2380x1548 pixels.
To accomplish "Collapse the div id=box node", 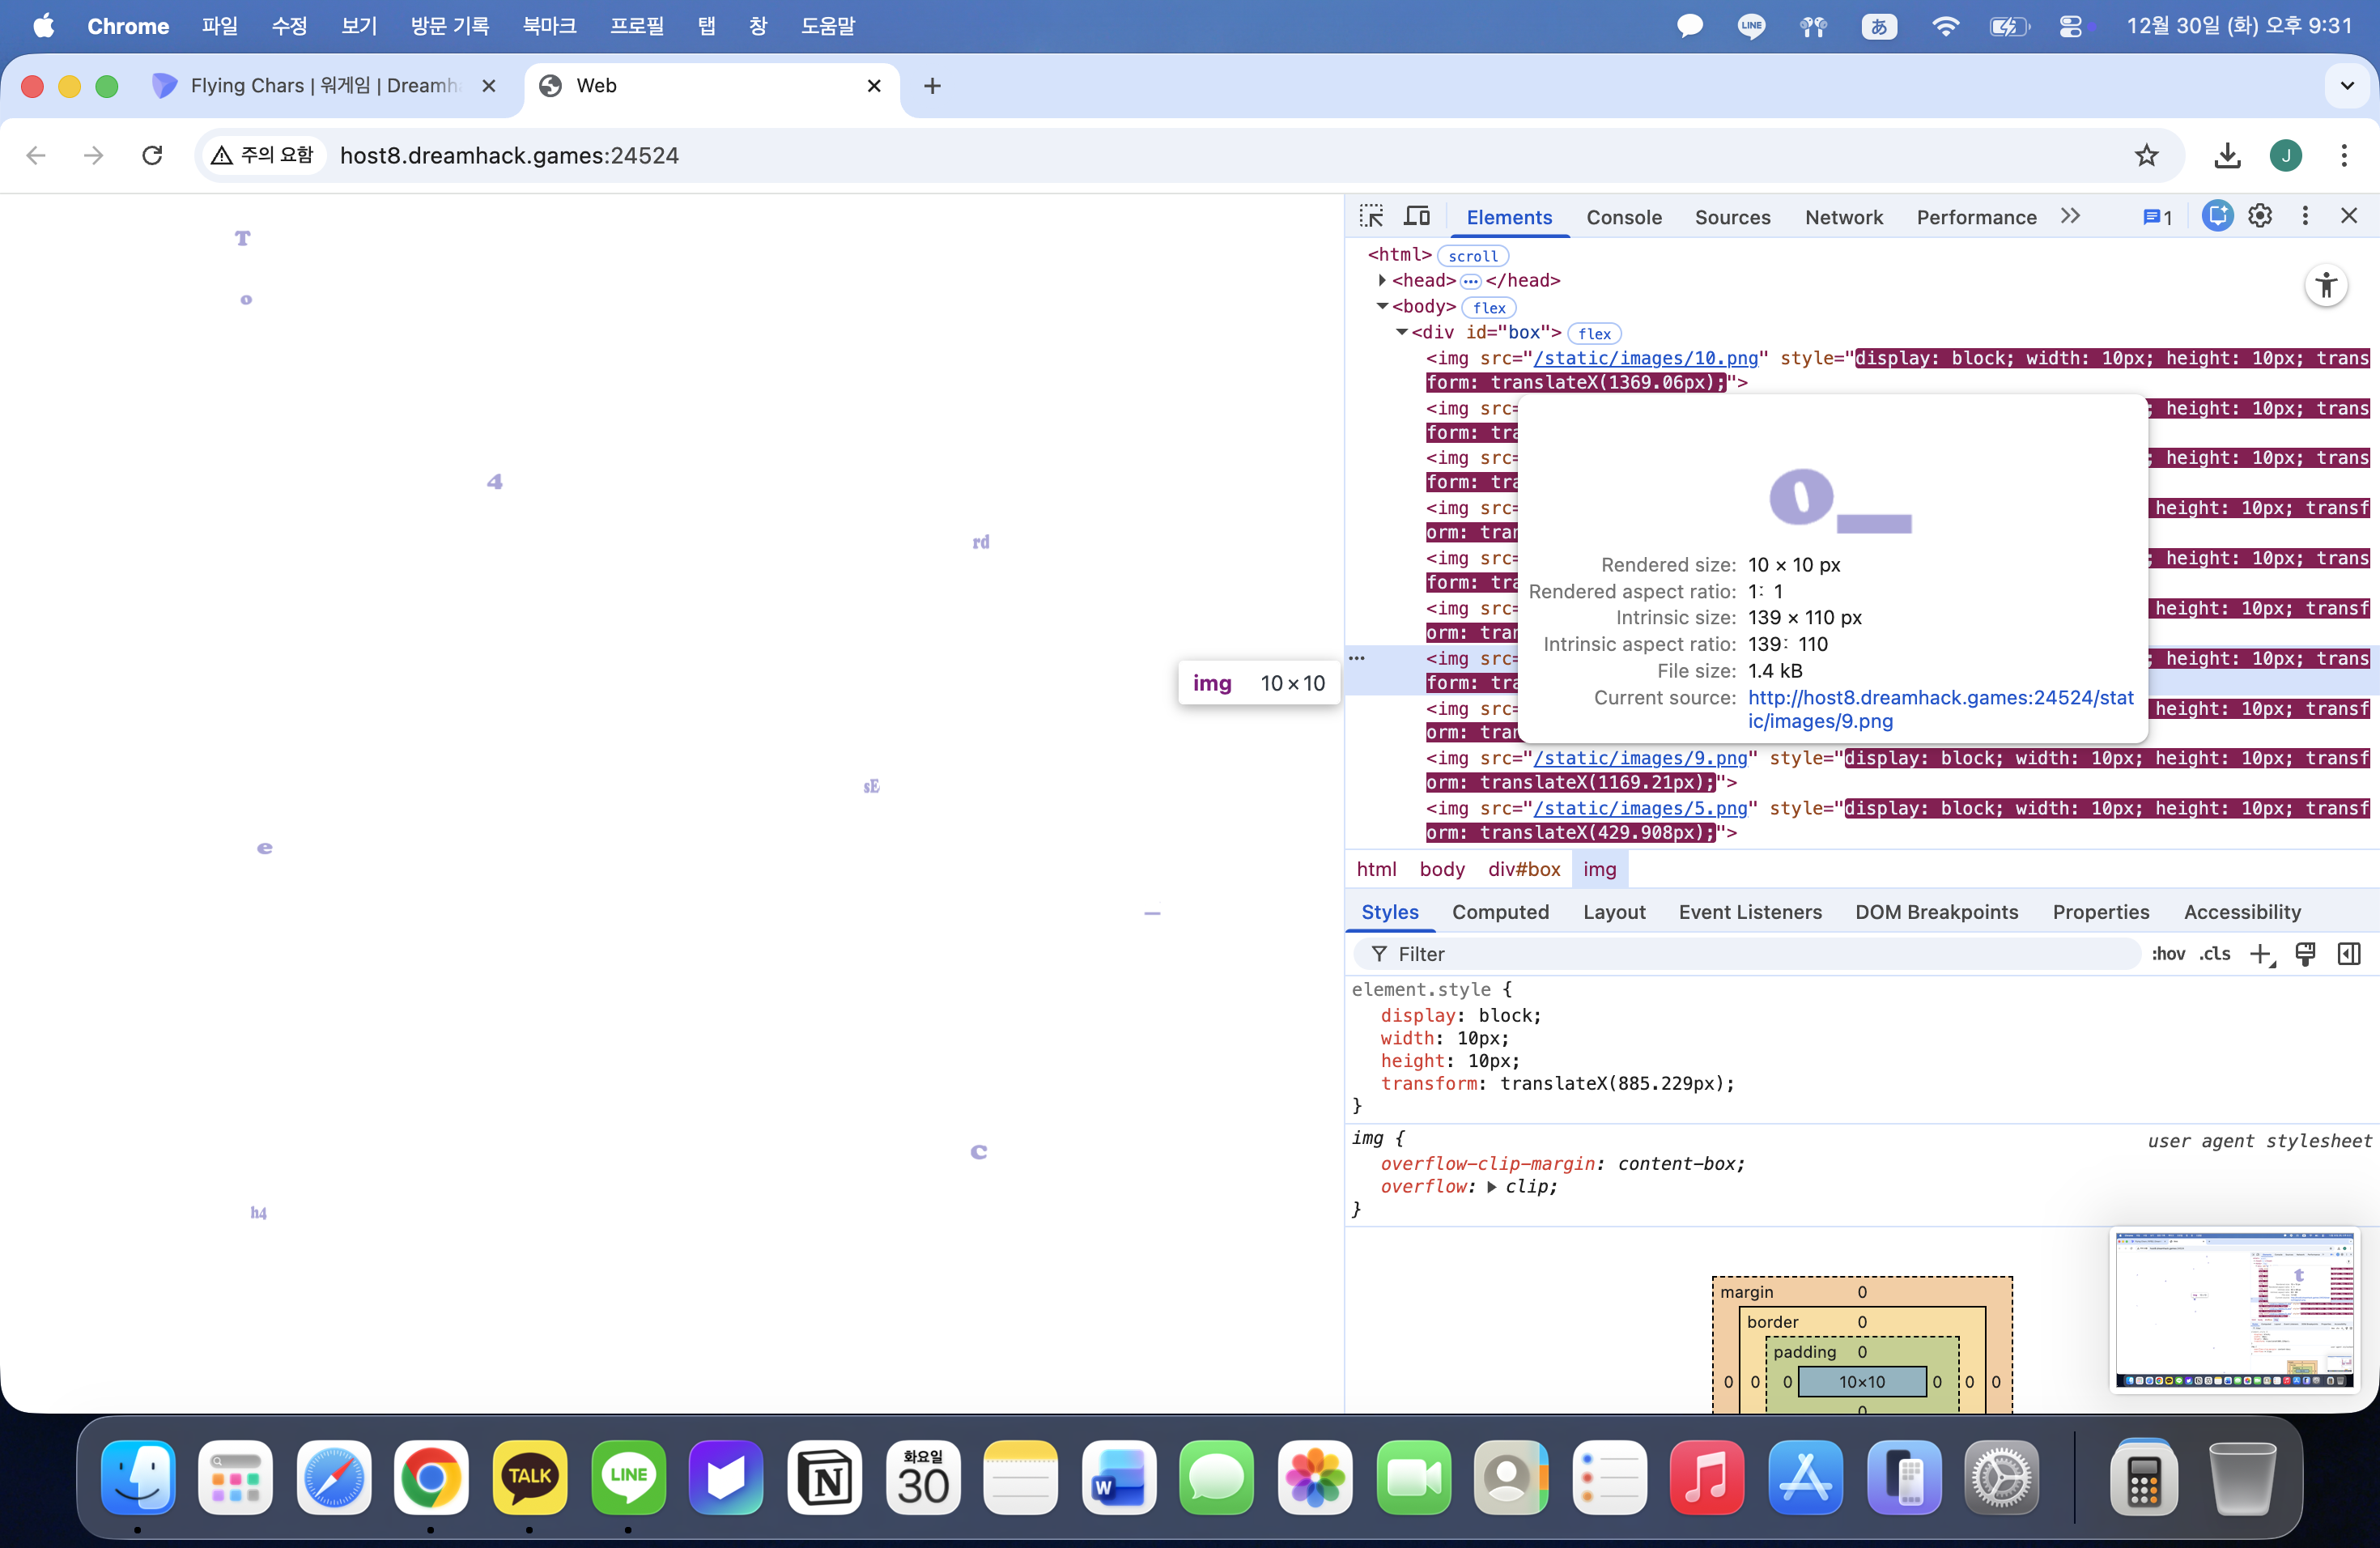I will point(1402,332).
